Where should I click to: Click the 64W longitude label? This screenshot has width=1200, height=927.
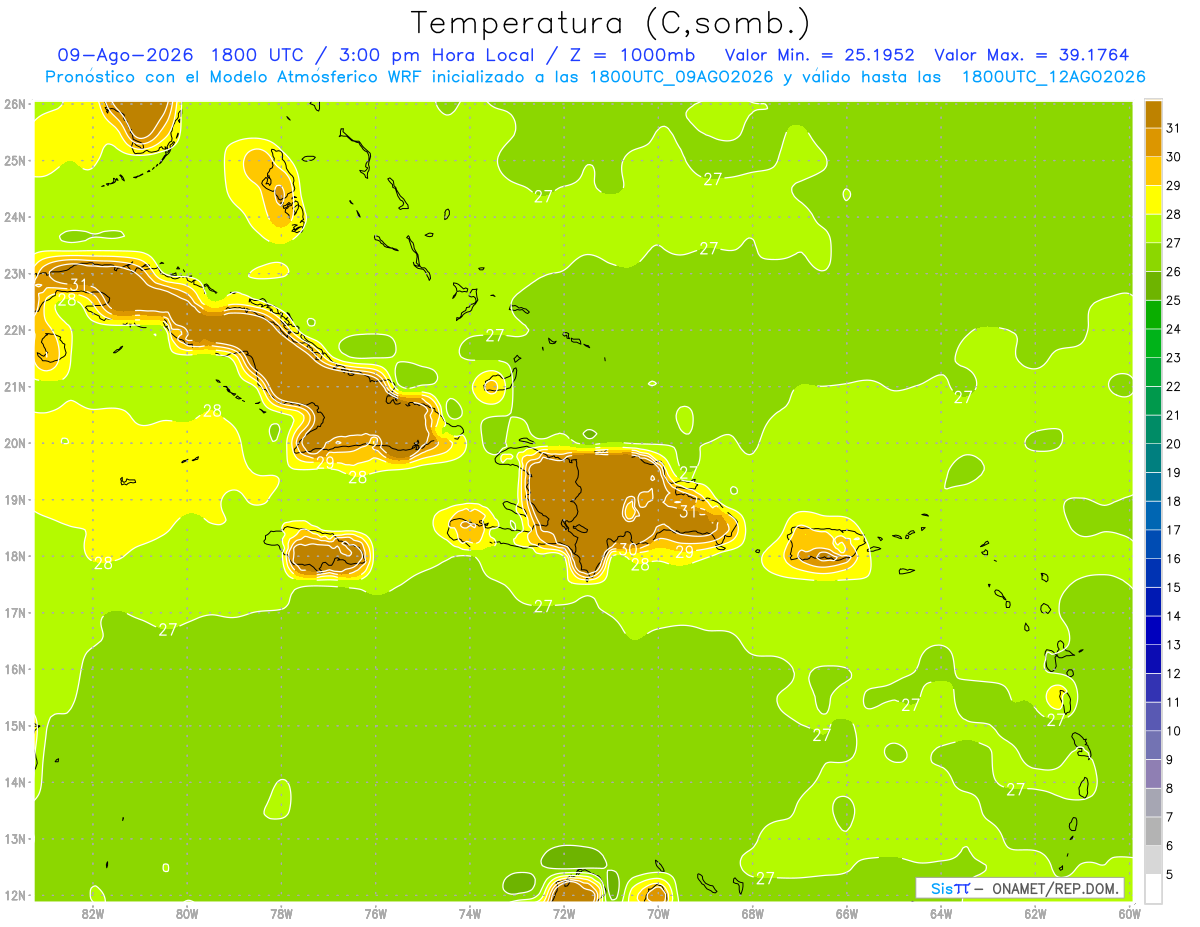[x=940, y=913]
